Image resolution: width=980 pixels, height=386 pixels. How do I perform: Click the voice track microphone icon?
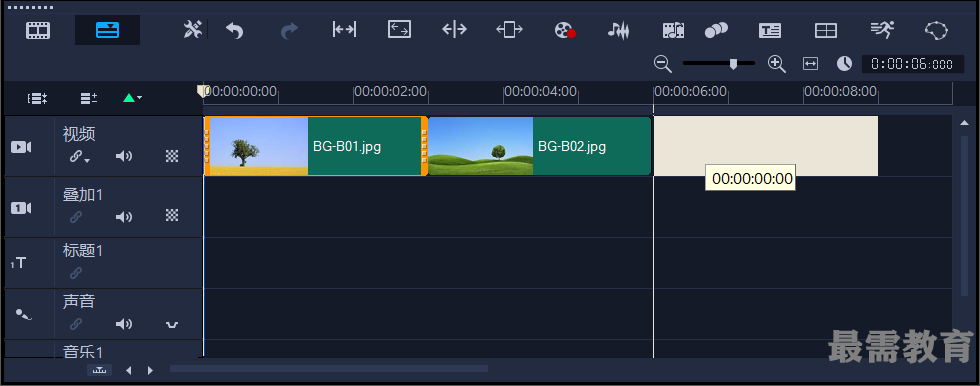[x=24, y=314]
